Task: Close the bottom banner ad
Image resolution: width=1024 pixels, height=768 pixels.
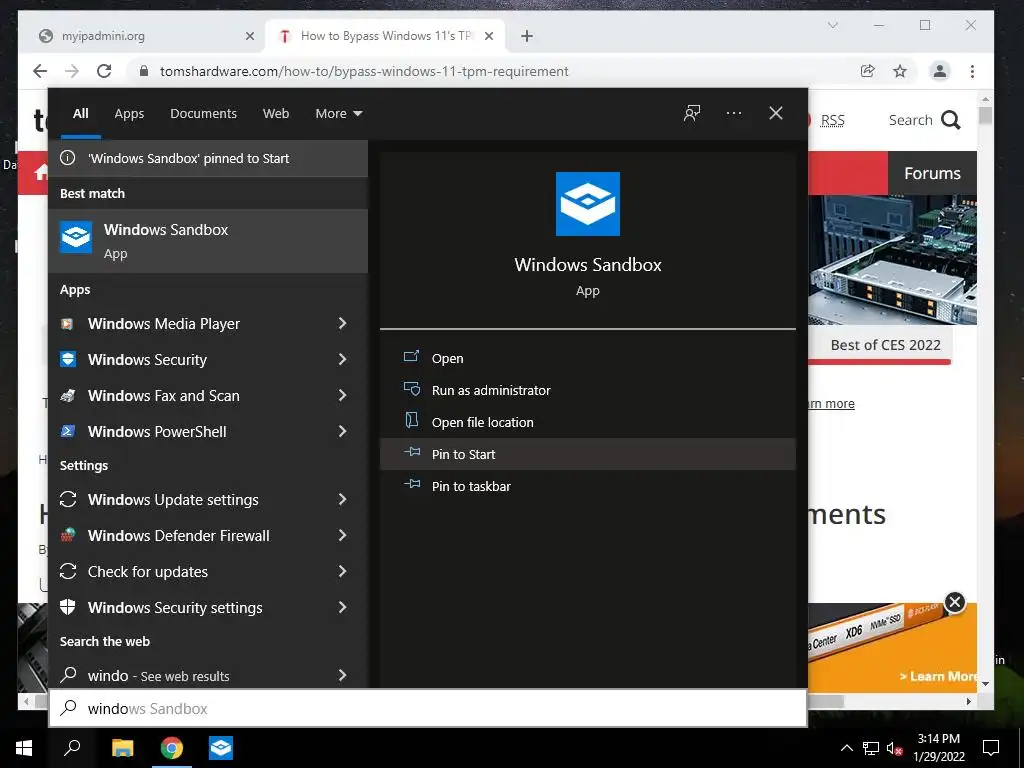Action: [x=955, y=601]
